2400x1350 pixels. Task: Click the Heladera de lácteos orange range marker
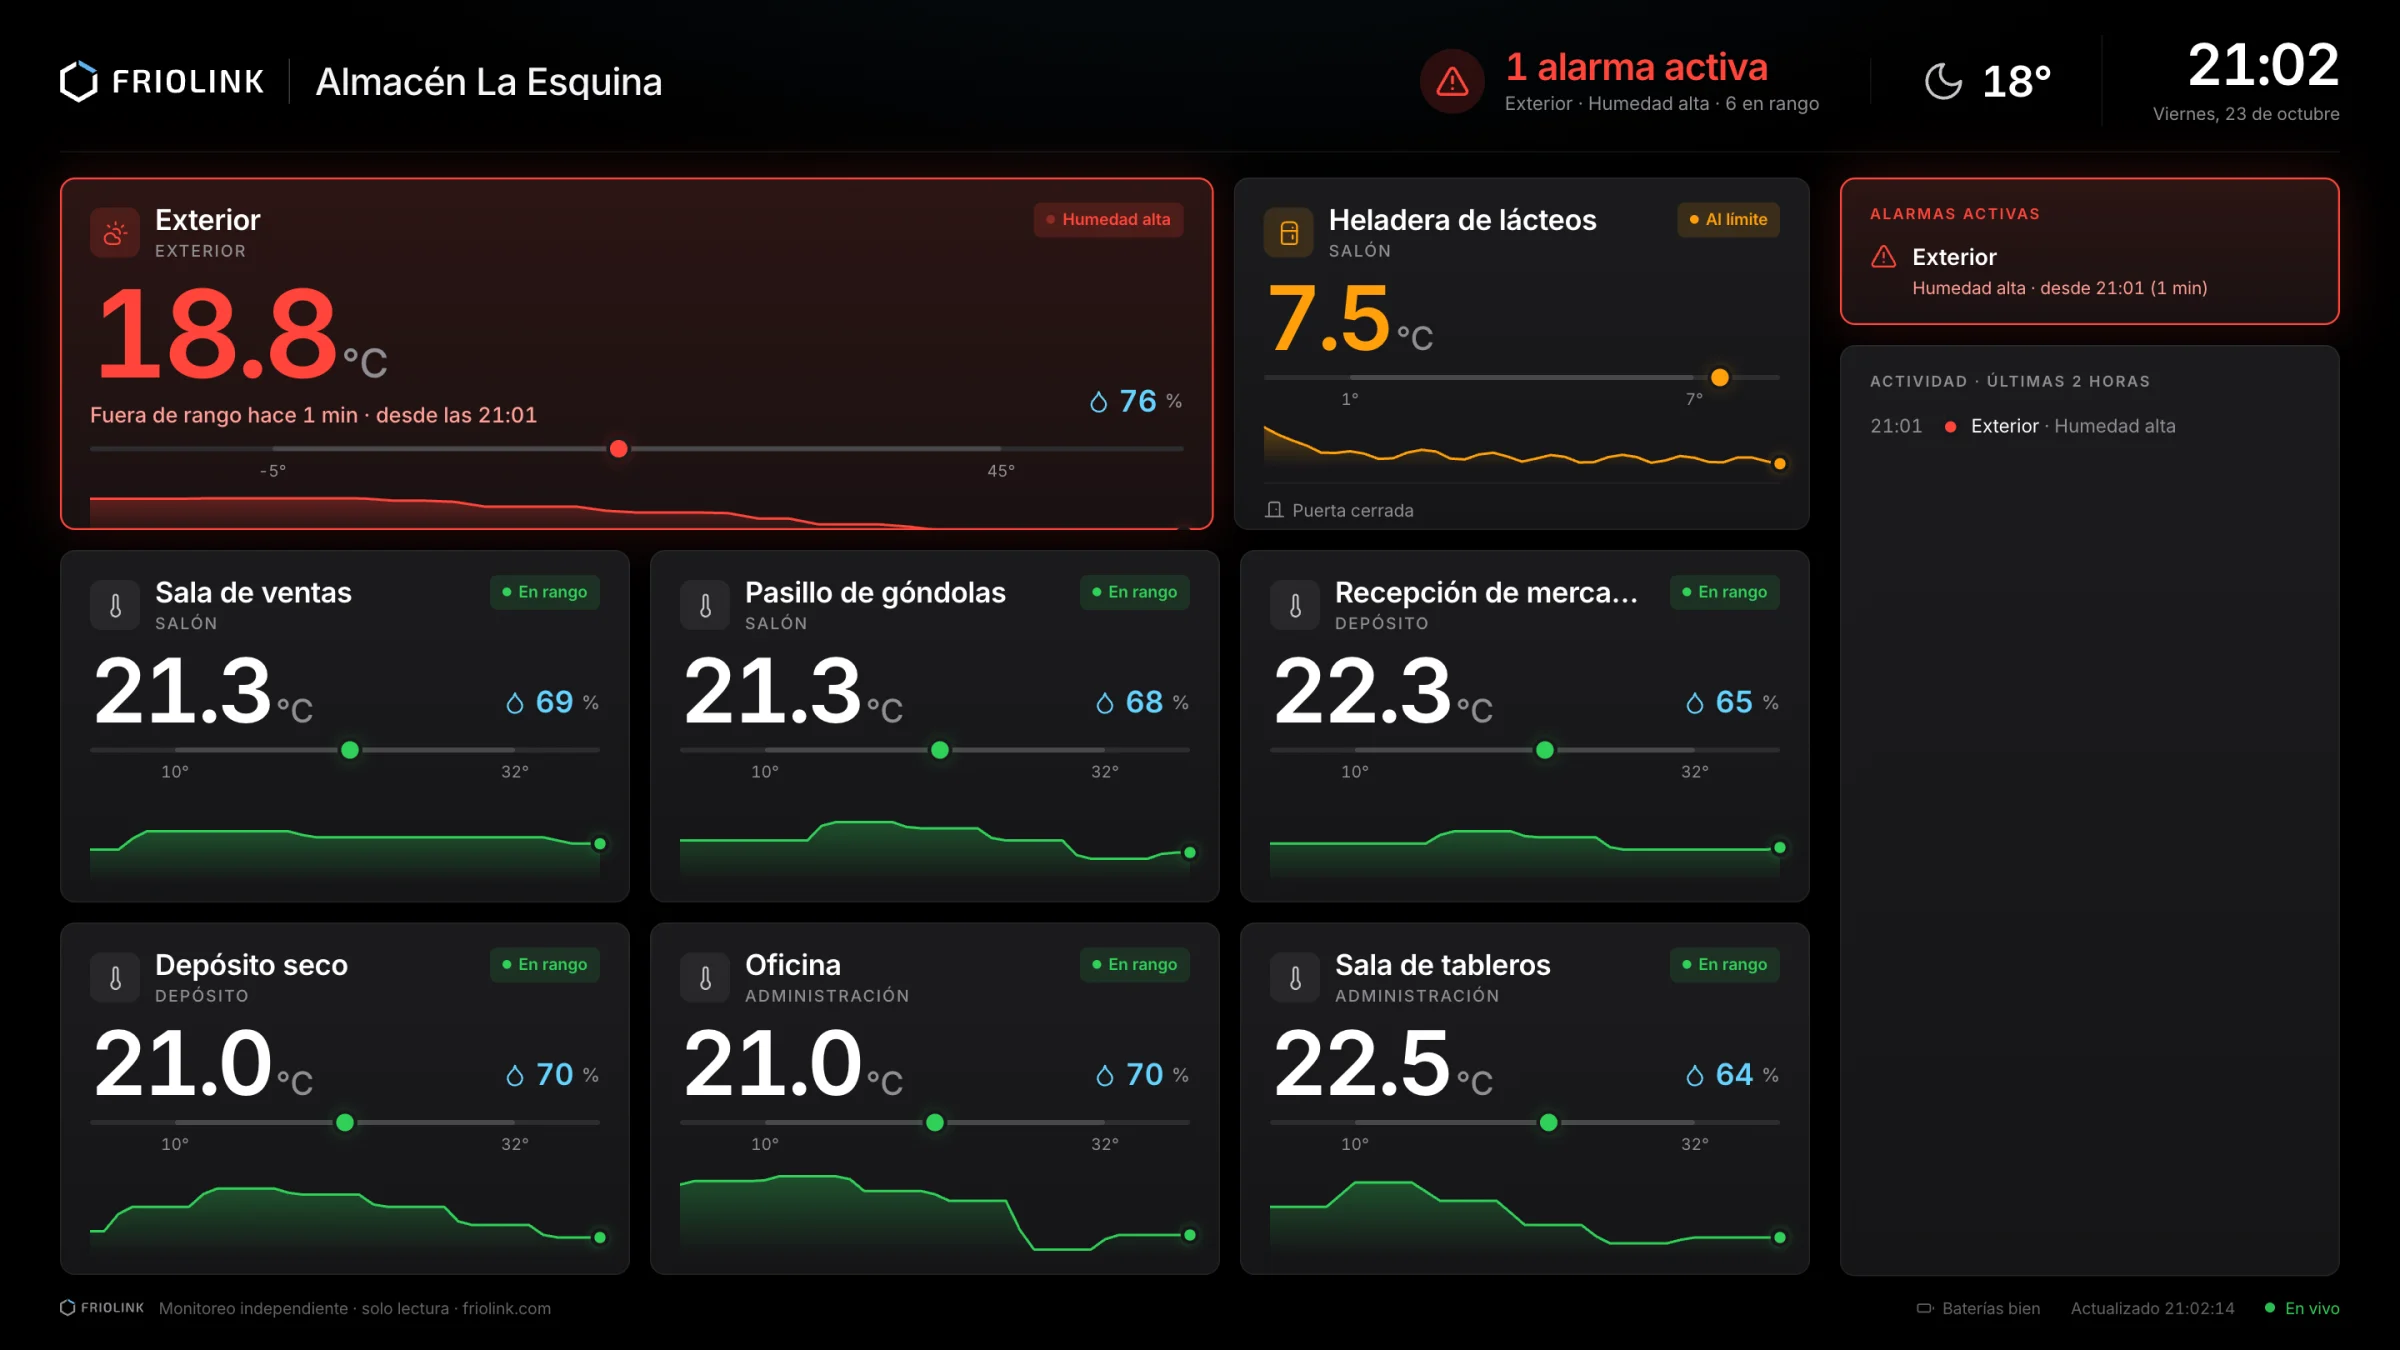click(1720, 377)
